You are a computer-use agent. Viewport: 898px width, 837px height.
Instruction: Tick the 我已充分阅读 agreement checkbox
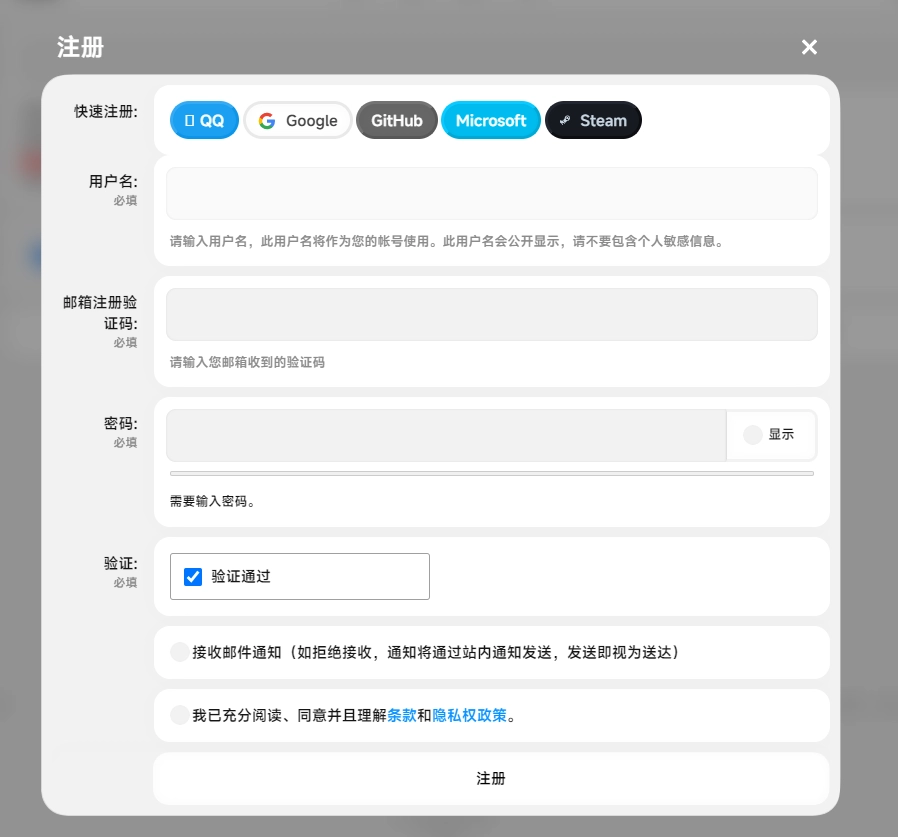tap(180, 715)
